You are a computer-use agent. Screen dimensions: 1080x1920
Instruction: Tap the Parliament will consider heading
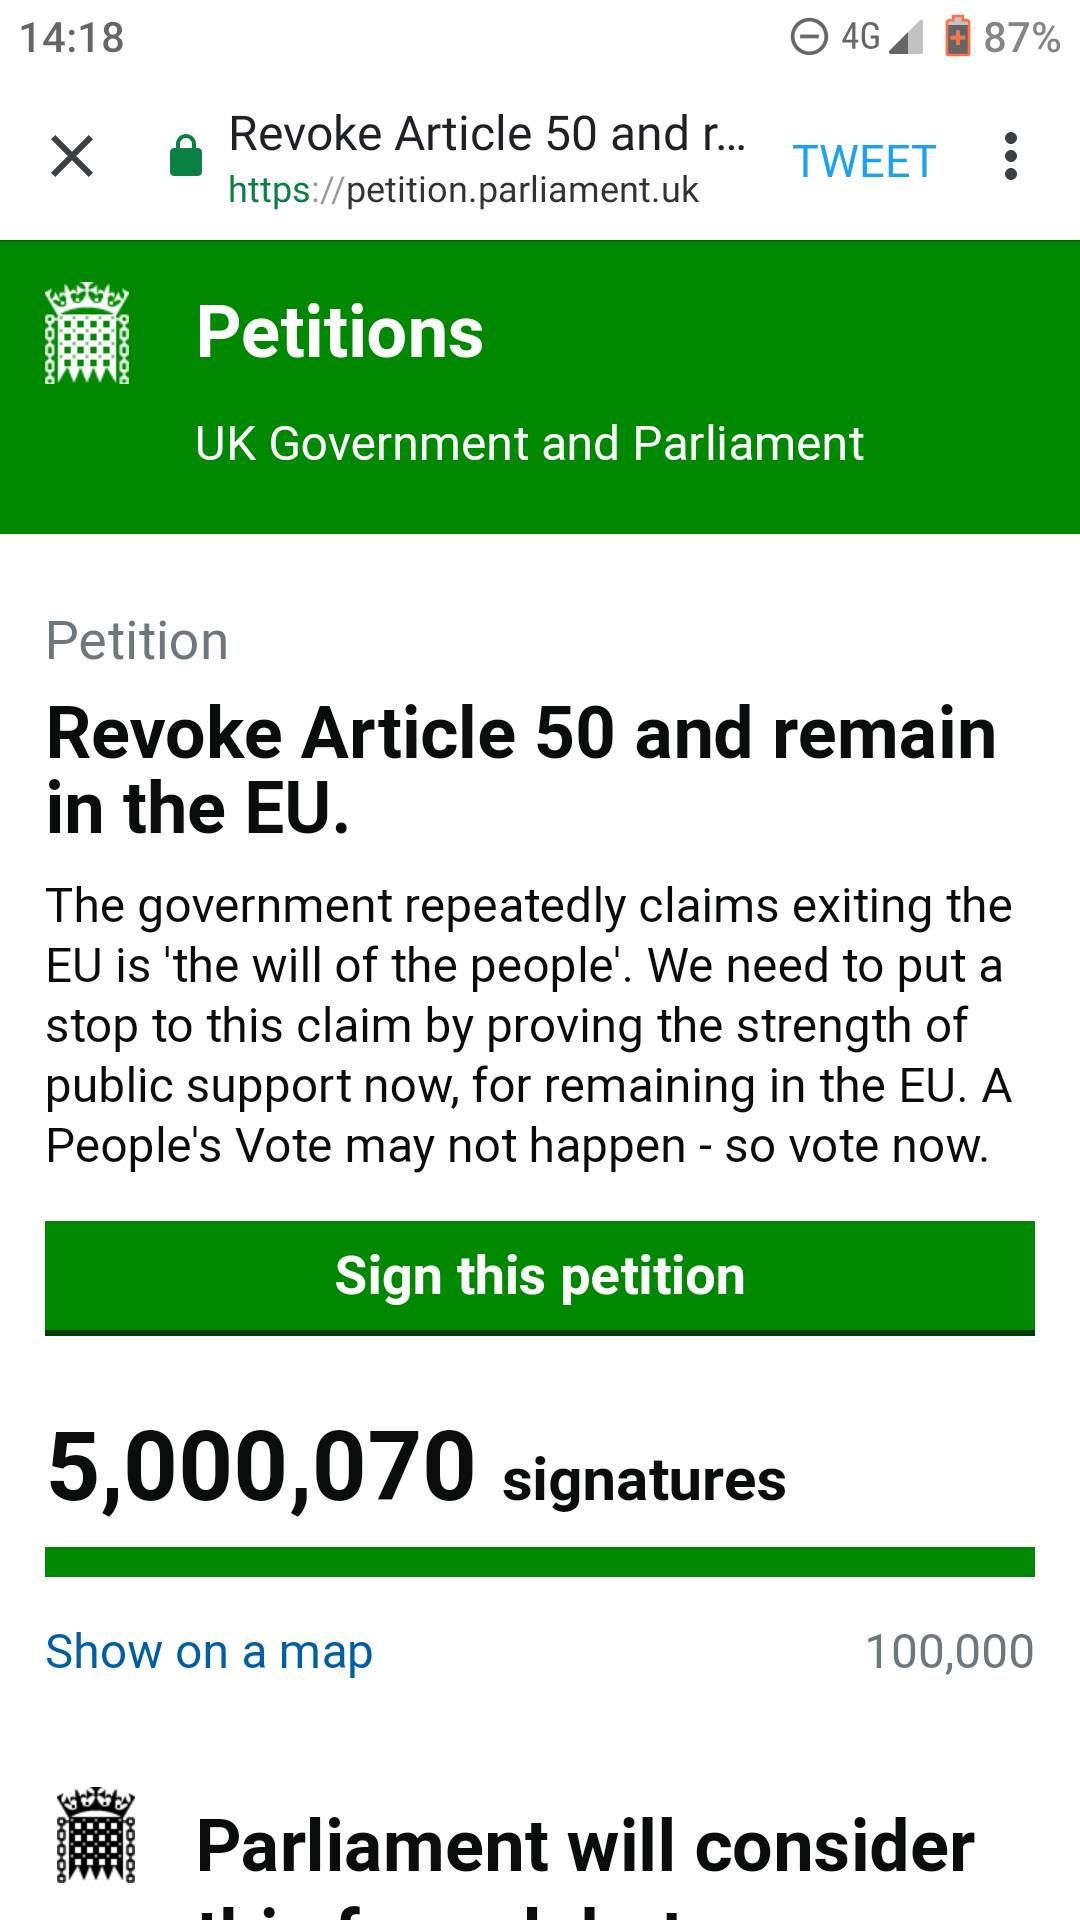coord(585,1846)
